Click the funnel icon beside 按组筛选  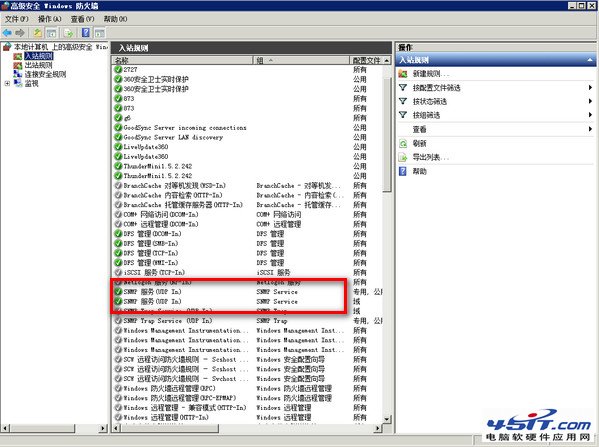403,115
